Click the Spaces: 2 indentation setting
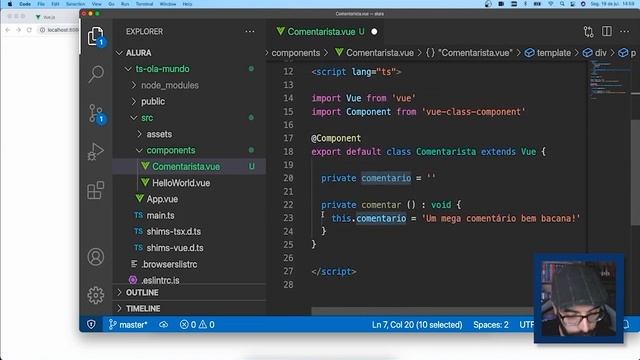 tap(491, 324)
